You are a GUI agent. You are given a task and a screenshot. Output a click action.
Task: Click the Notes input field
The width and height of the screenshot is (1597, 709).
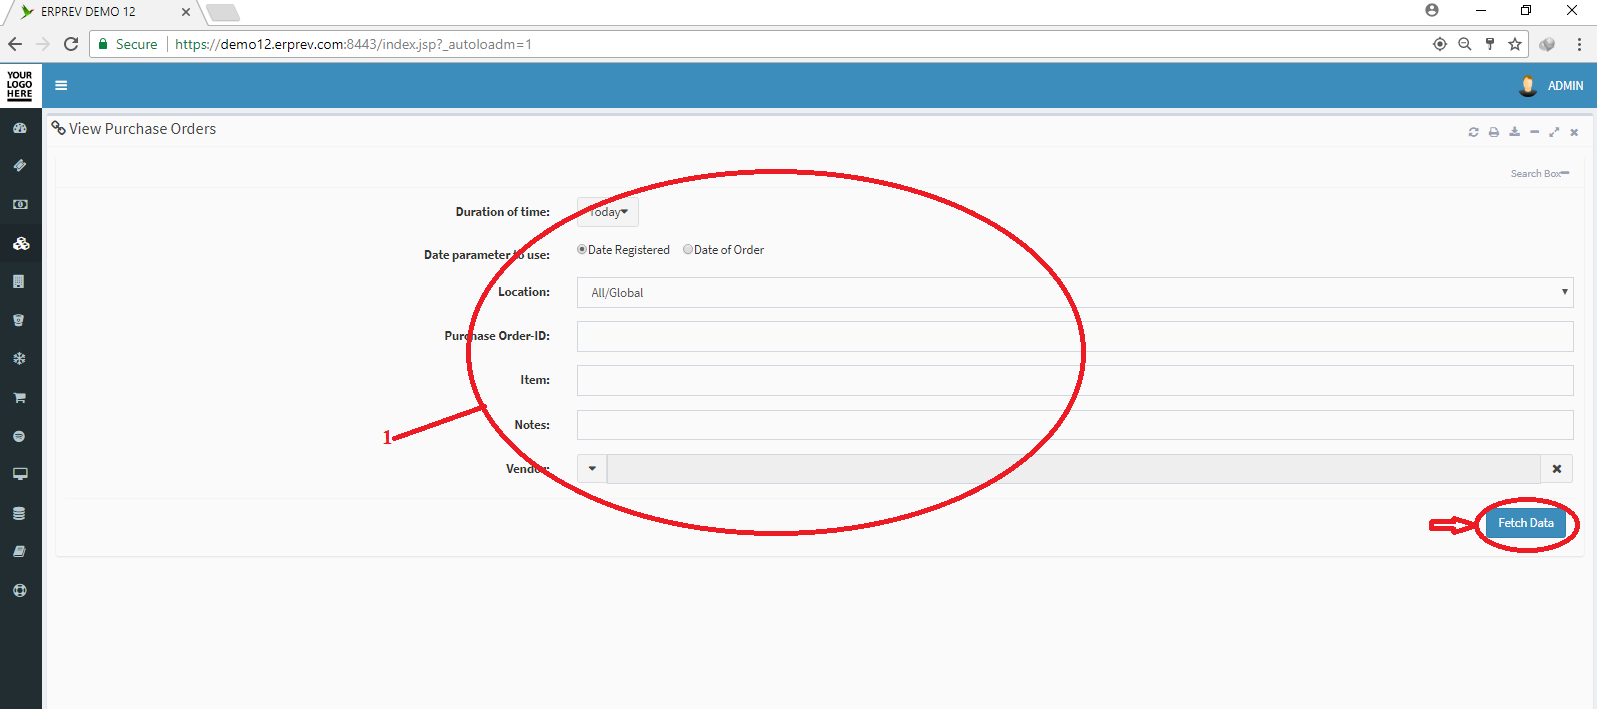[x=1075, y=425]
